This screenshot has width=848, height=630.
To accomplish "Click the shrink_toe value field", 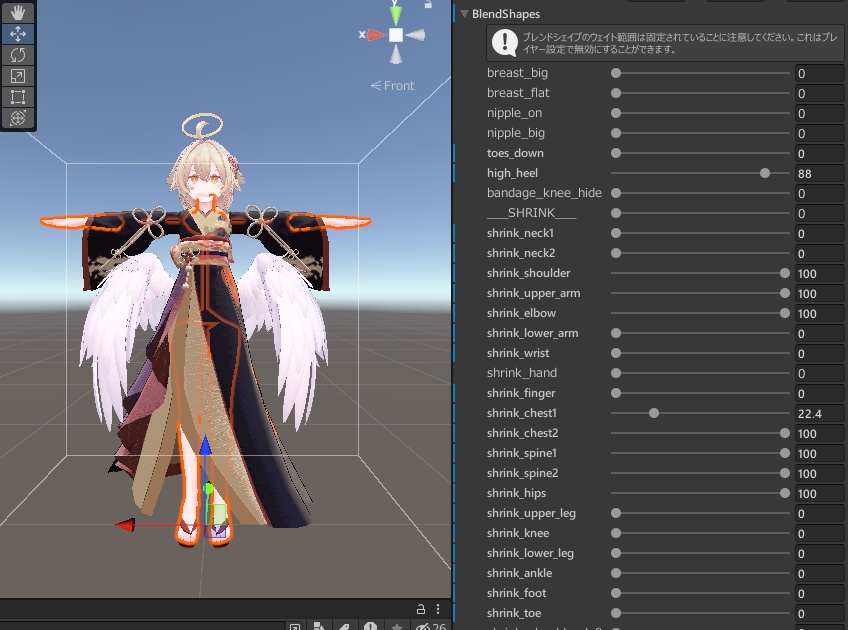I will [x=819, y=614].
